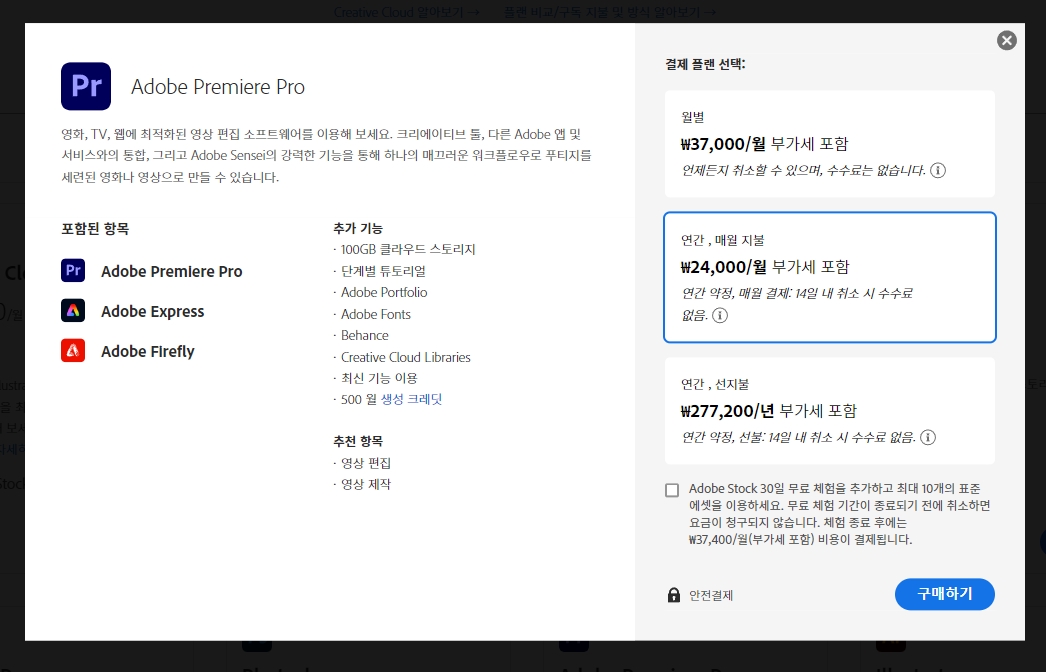
Task: Click Adobe Fonts feature text
Action: click(x=376, y=314)
